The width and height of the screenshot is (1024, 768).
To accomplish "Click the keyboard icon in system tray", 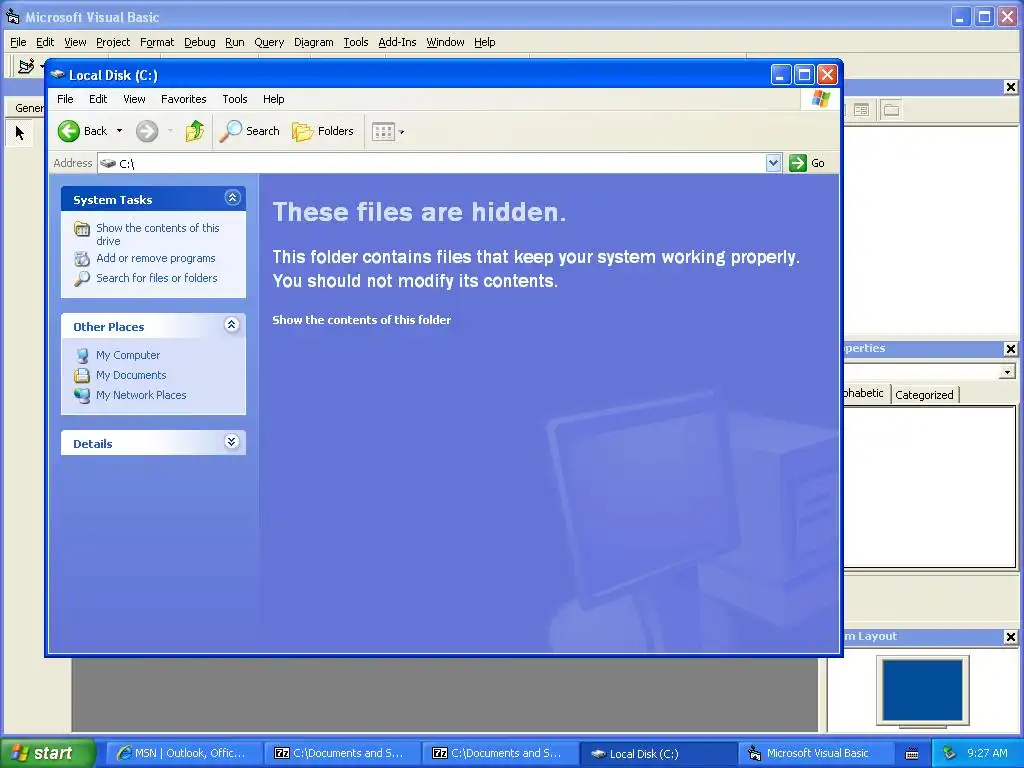I will (x=912, y=754).
